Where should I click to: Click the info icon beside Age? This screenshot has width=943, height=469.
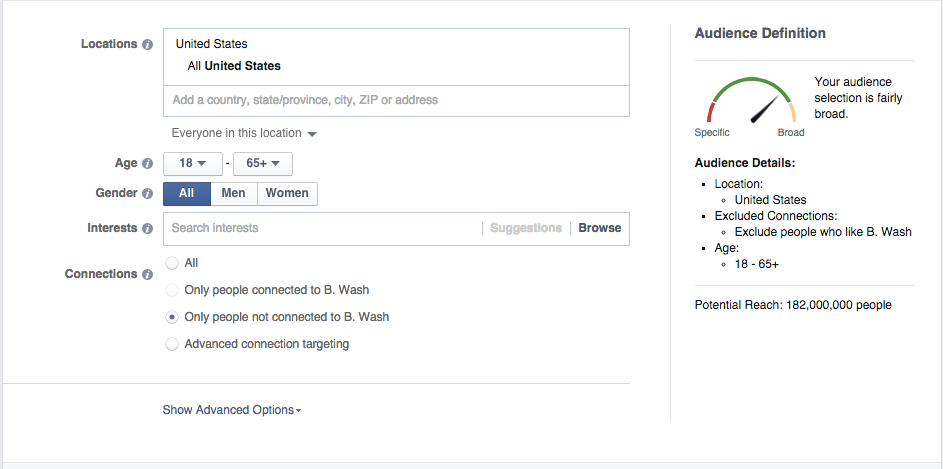[148, 164]
